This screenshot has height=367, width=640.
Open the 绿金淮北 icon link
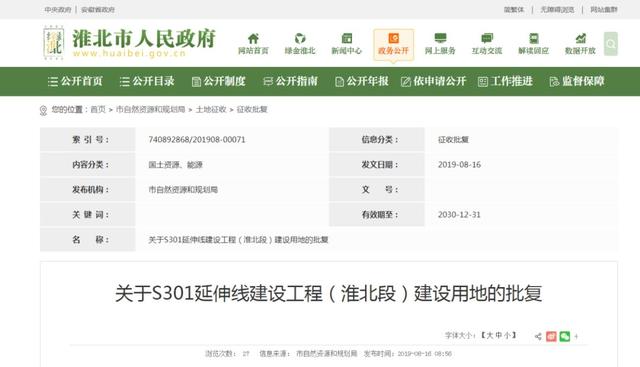pos(300,39)
